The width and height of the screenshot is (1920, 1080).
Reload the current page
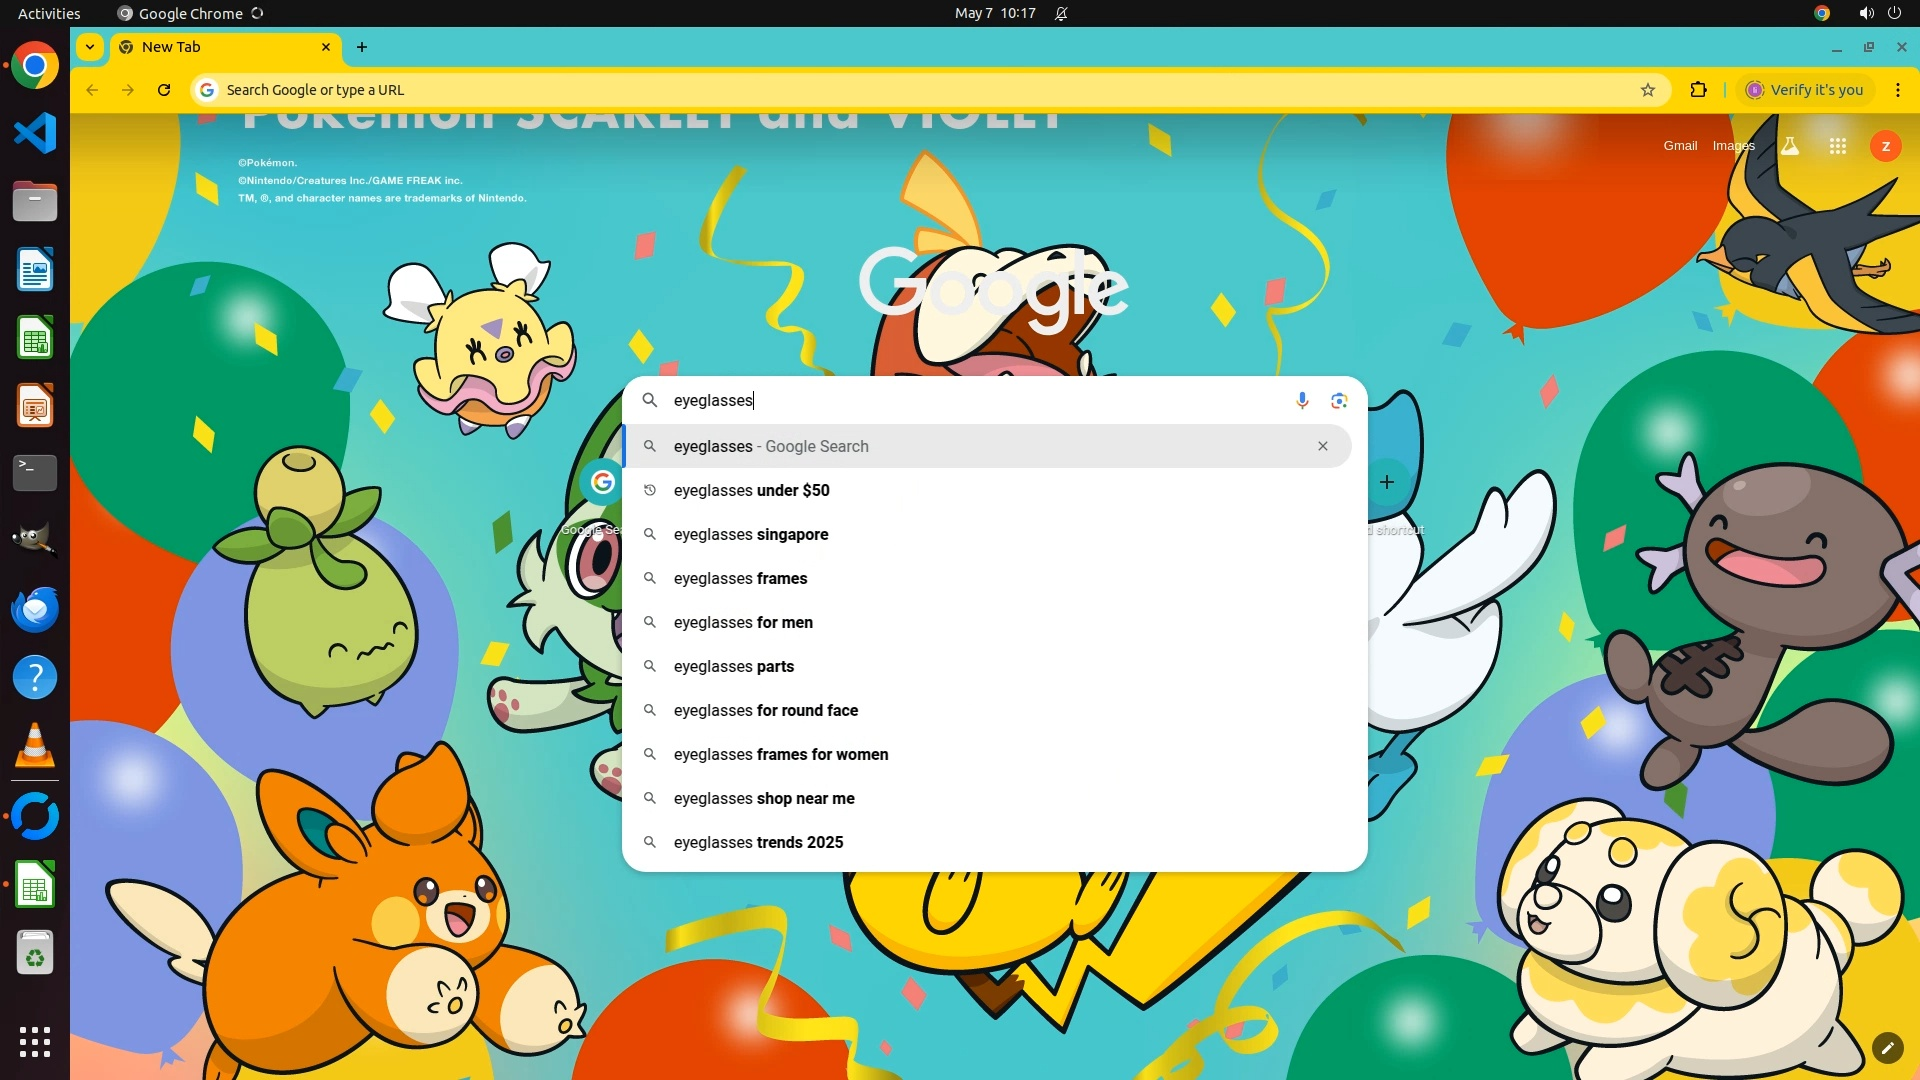click(164, 90)
